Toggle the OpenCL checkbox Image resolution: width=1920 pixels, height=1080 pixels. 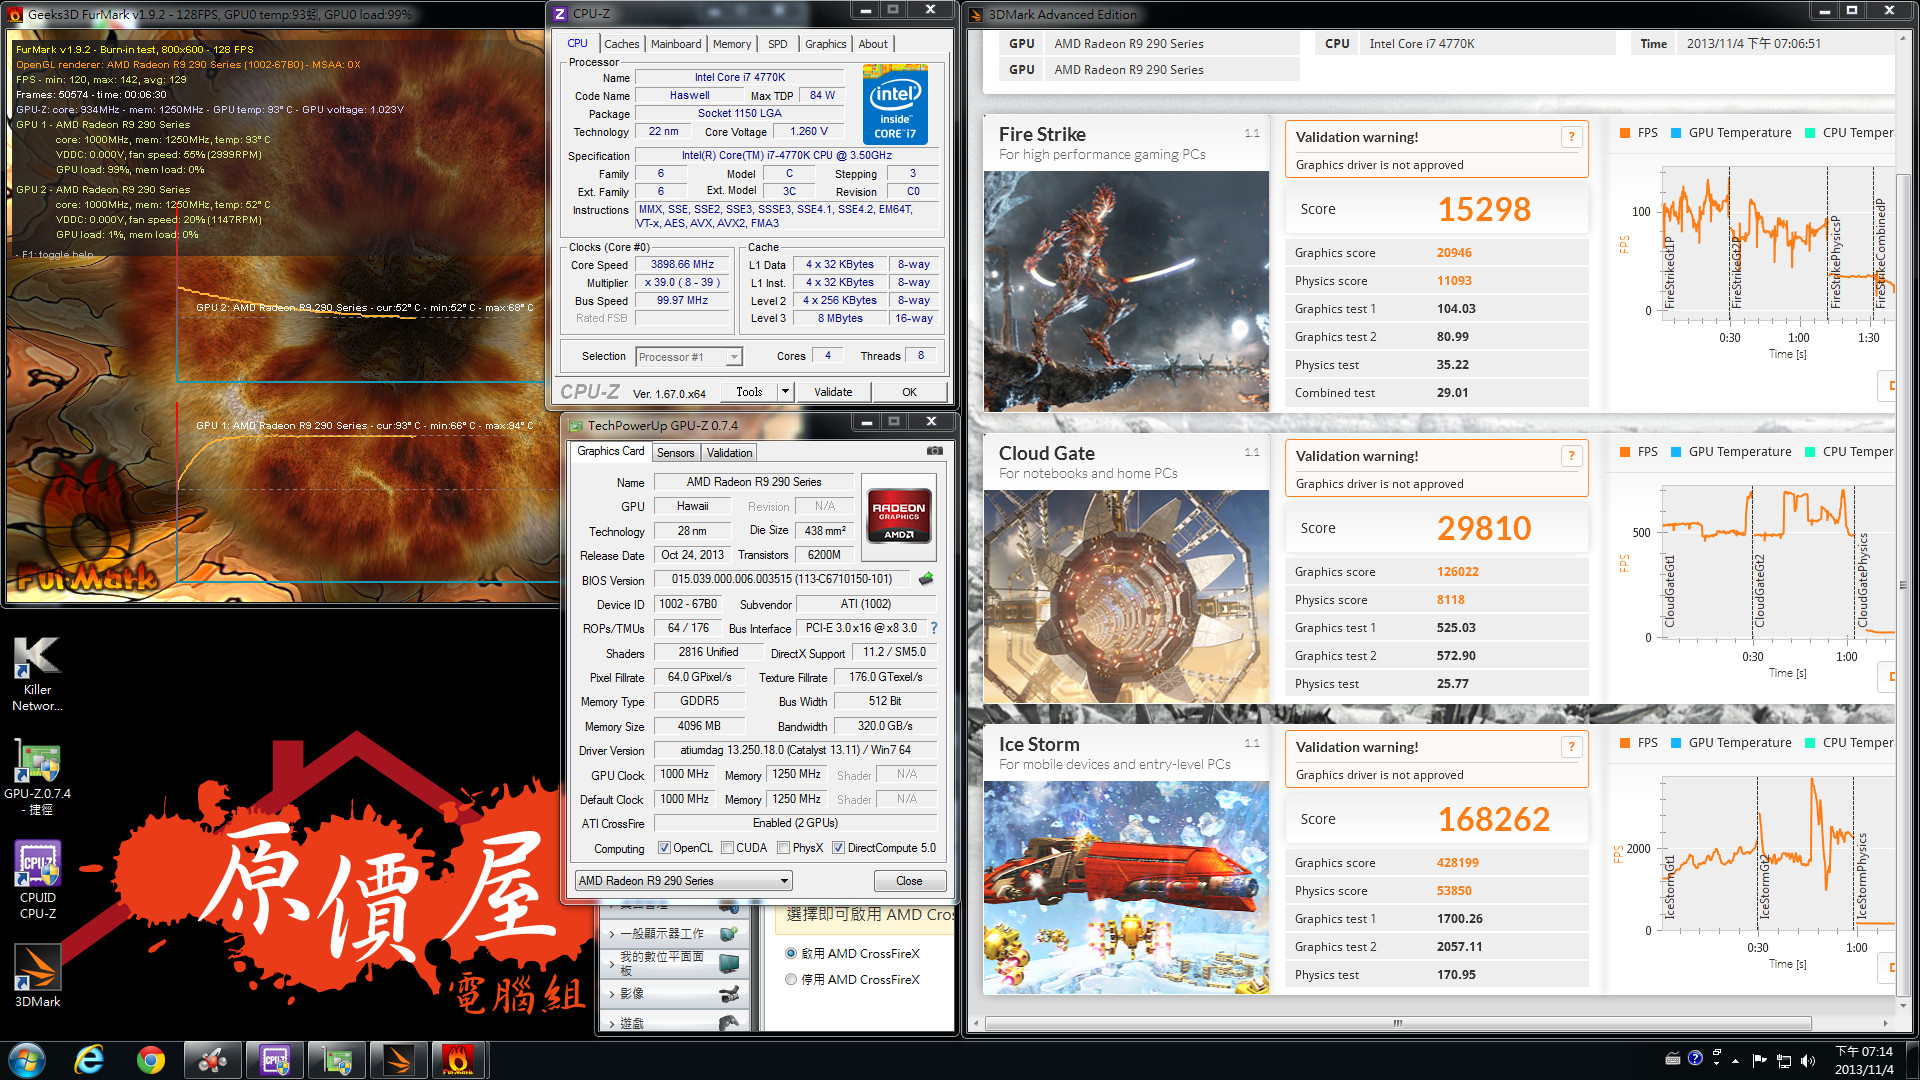664,848
